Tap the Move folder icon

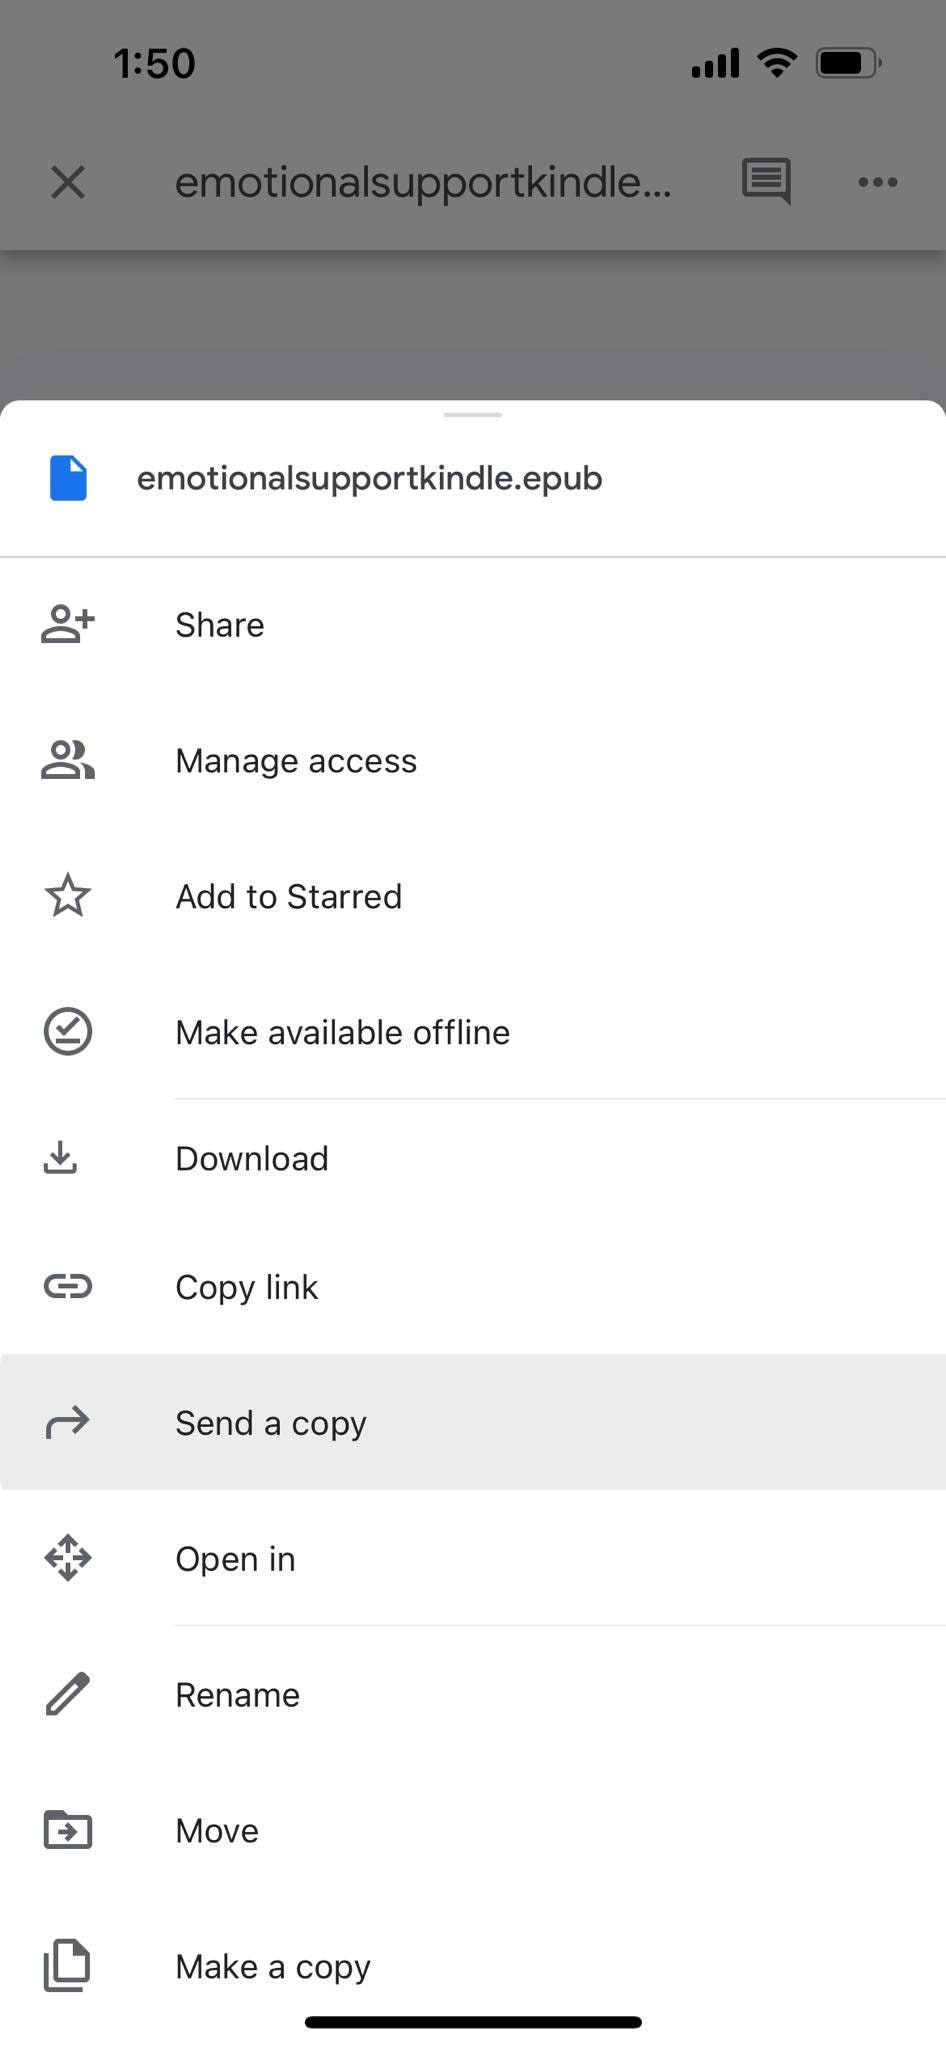(x=67, y=1830)
